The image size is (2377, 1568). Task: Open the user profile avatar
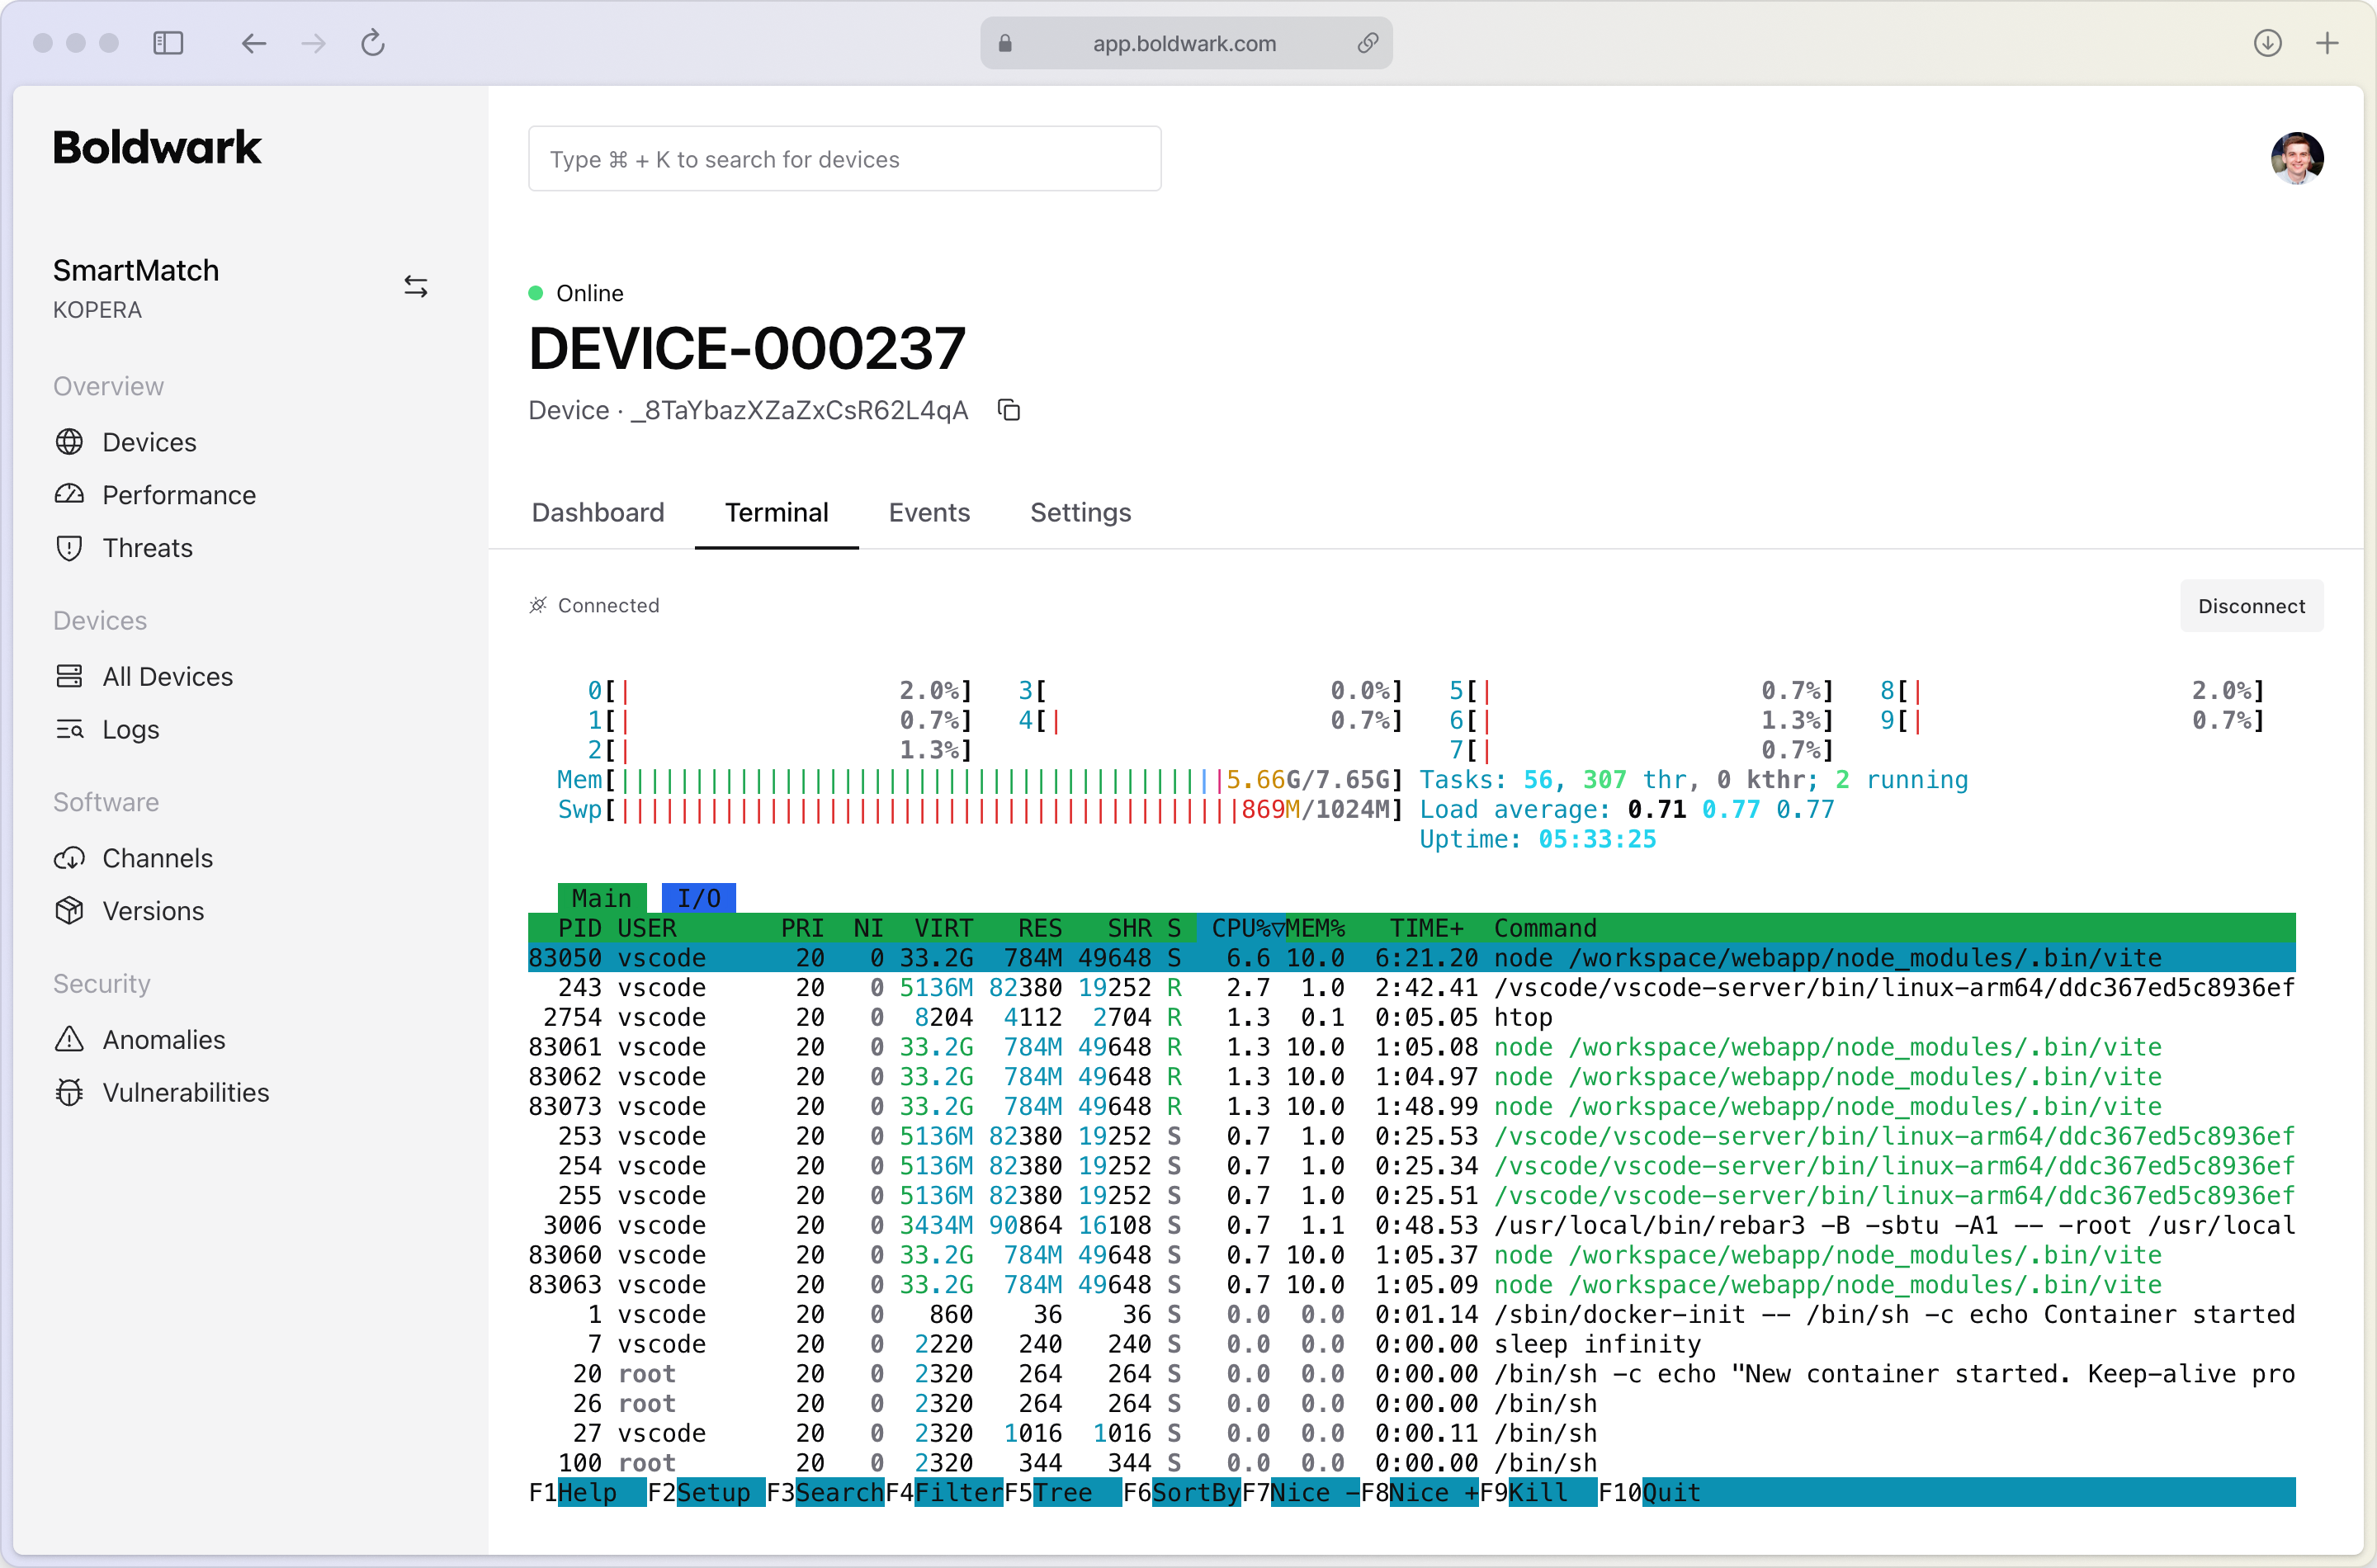(2296, 158)
